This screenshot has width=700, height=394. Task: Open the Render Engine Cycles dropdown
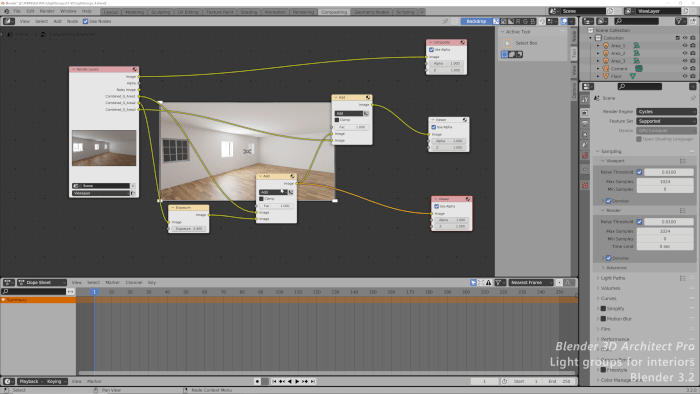[x=666, y=112]
